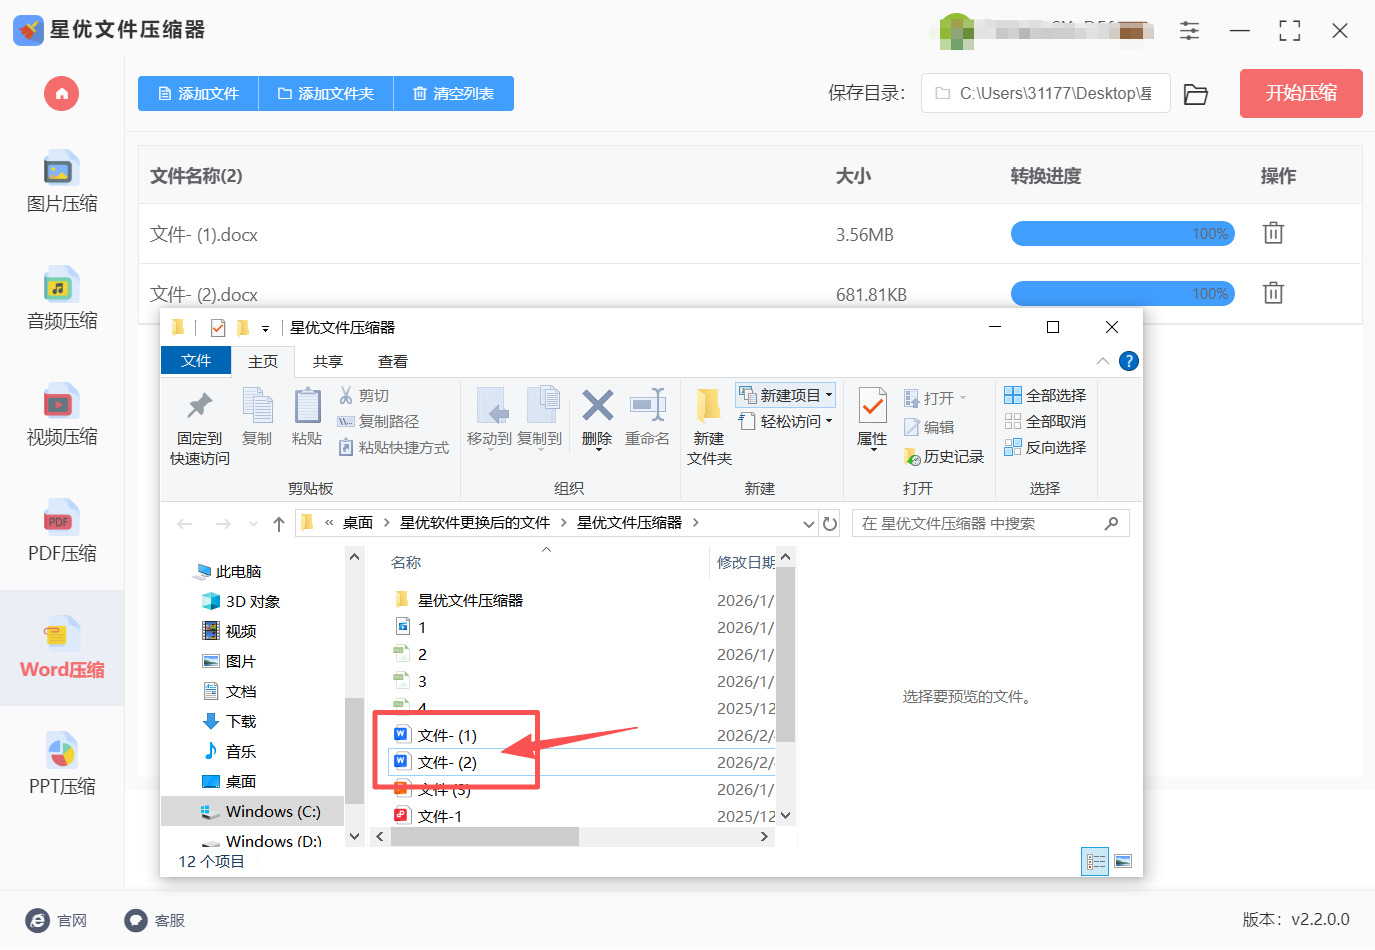Click 全部取消 select none in ribbon
The width and height of the screenshot is (1375, 950).
(1045, 422)
